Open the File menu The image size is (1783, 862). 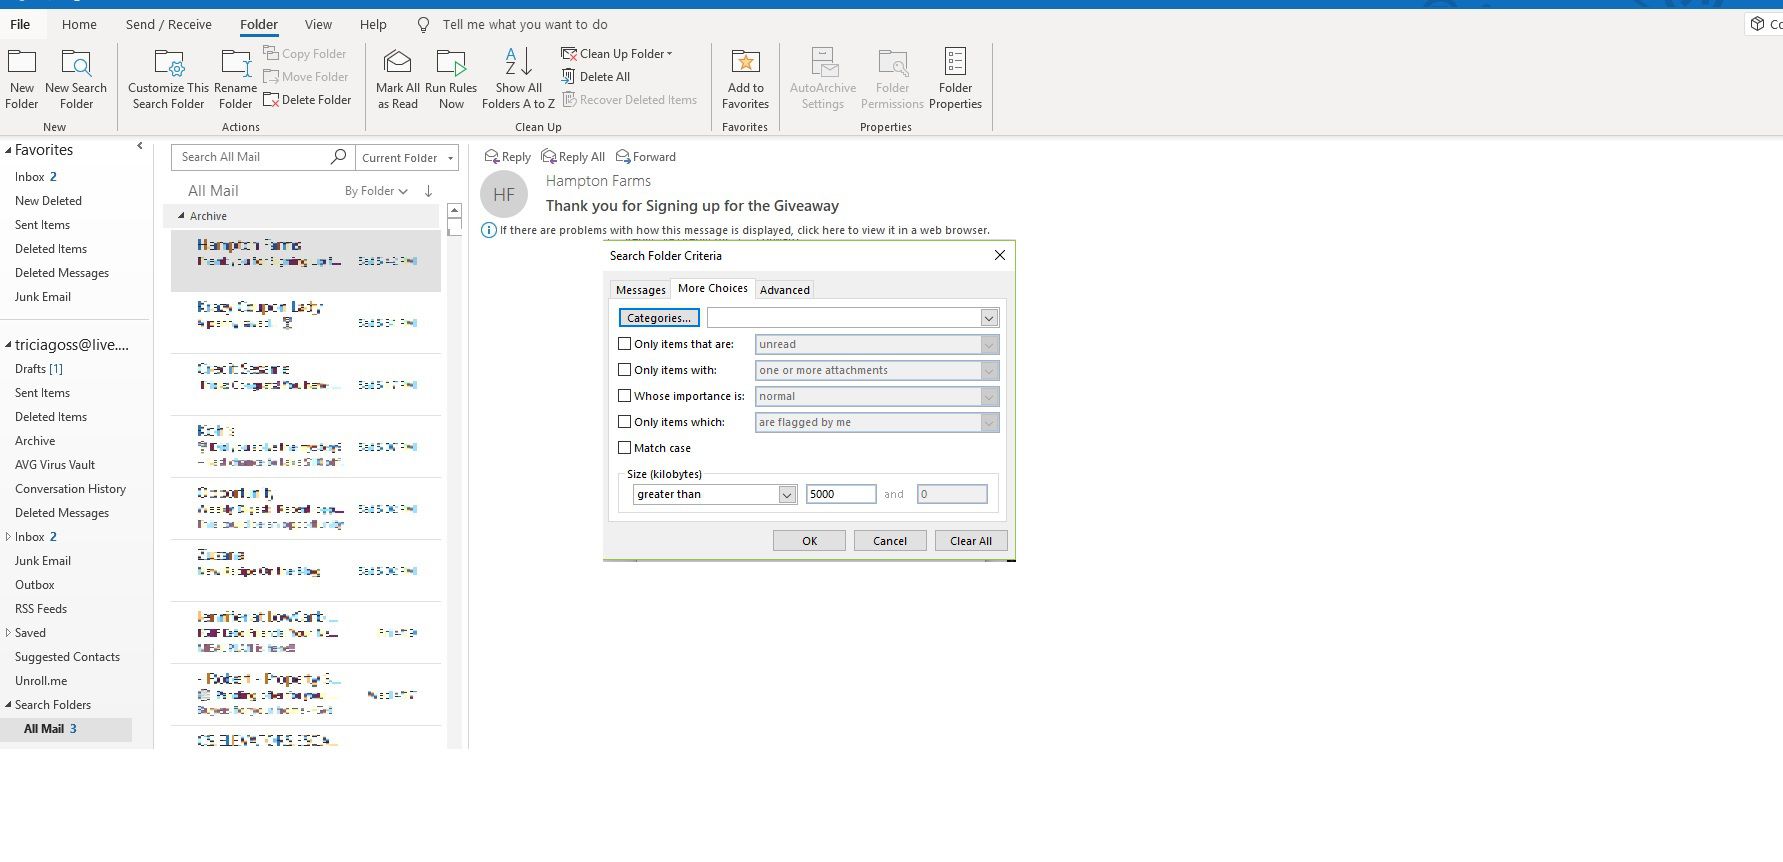[x=20, y=24]
